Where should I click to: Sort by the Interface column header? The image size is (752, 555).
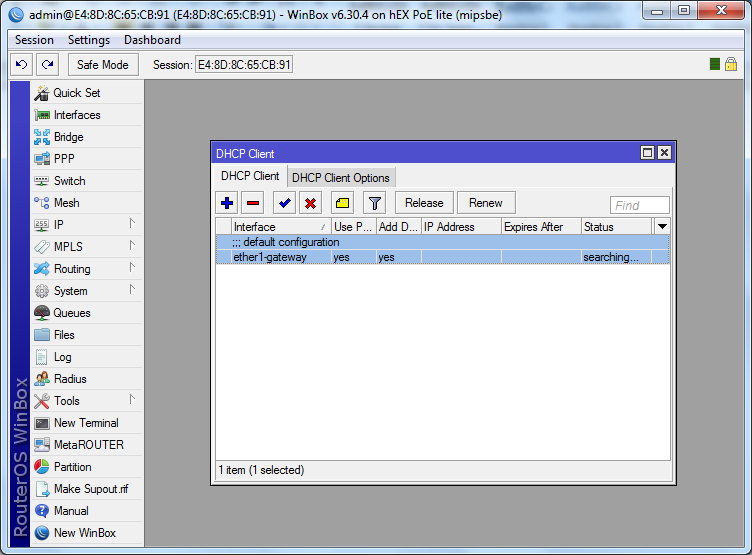(x=281, y=227)
